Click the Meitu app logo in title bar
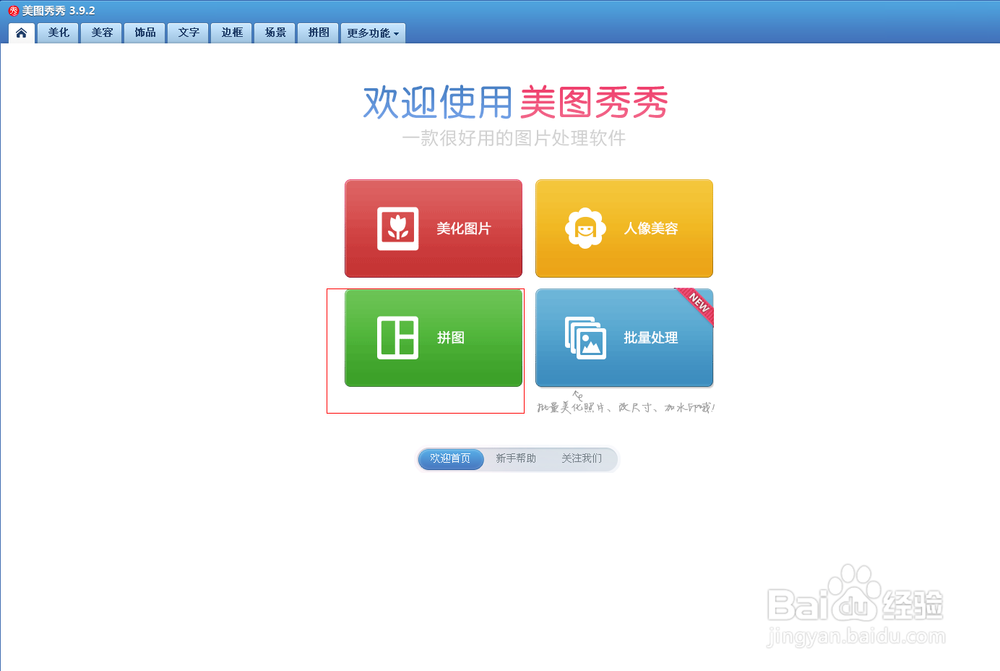This screenshot has width=1000, height=671. click(x=13, y=11)
